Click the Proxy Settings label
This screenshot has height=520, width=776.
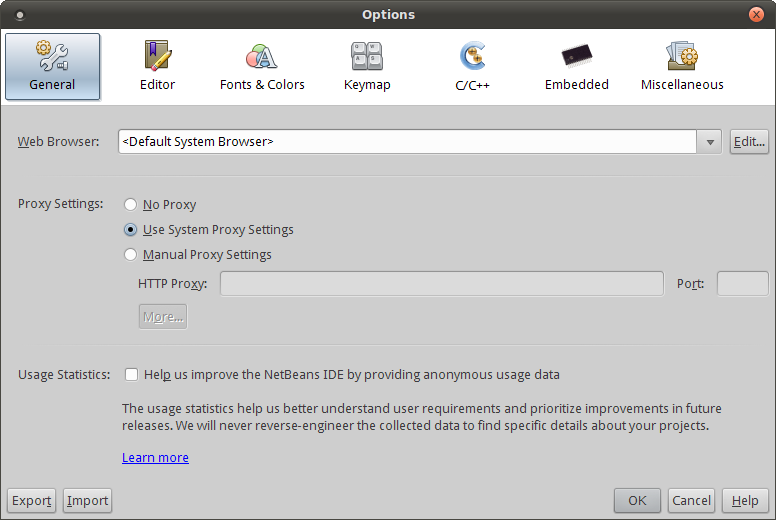[x=60, y=204]
